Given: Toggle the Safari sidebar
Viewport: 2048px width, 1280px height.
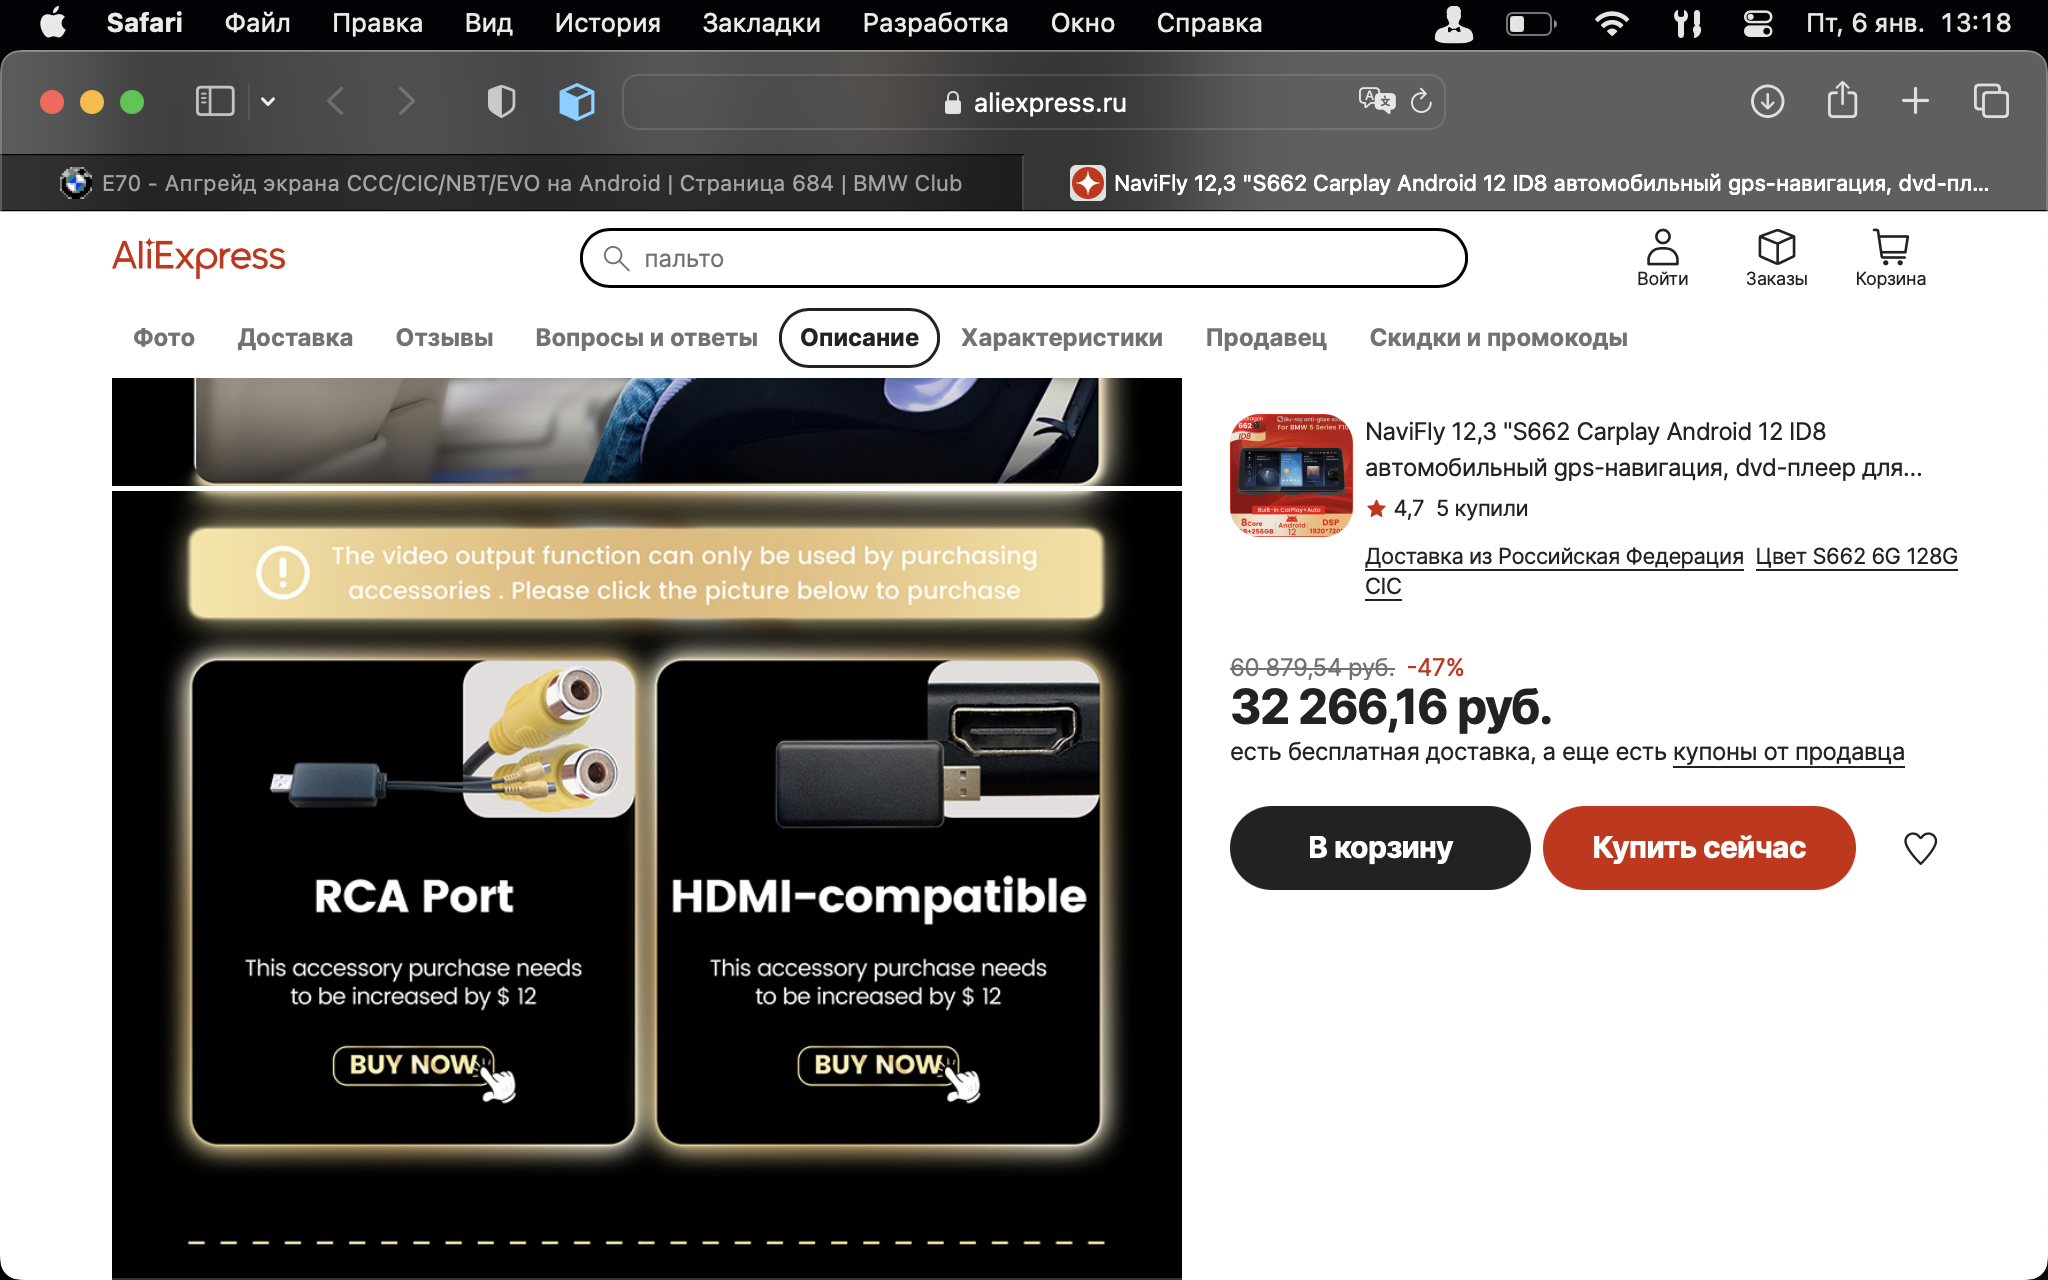Looking at the screenshot, I should click(x=215, y=101).
